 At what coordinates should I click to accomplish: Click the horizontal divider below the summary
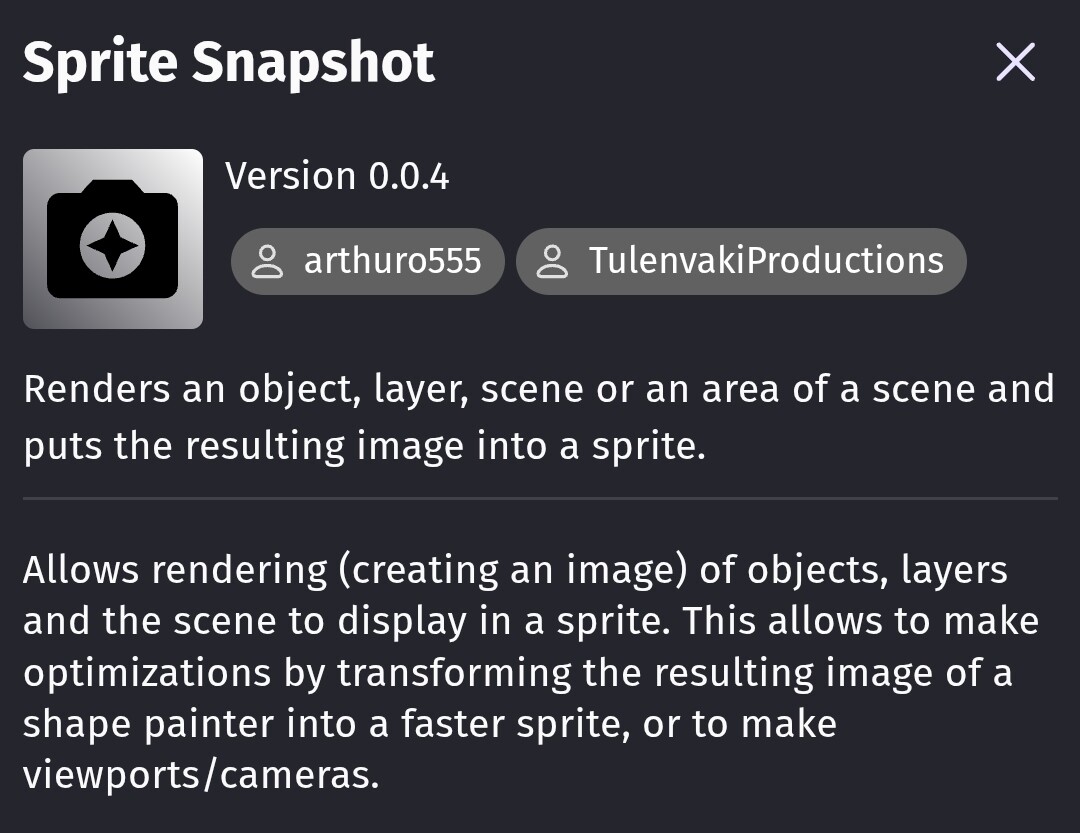click(x=540, y=497)
